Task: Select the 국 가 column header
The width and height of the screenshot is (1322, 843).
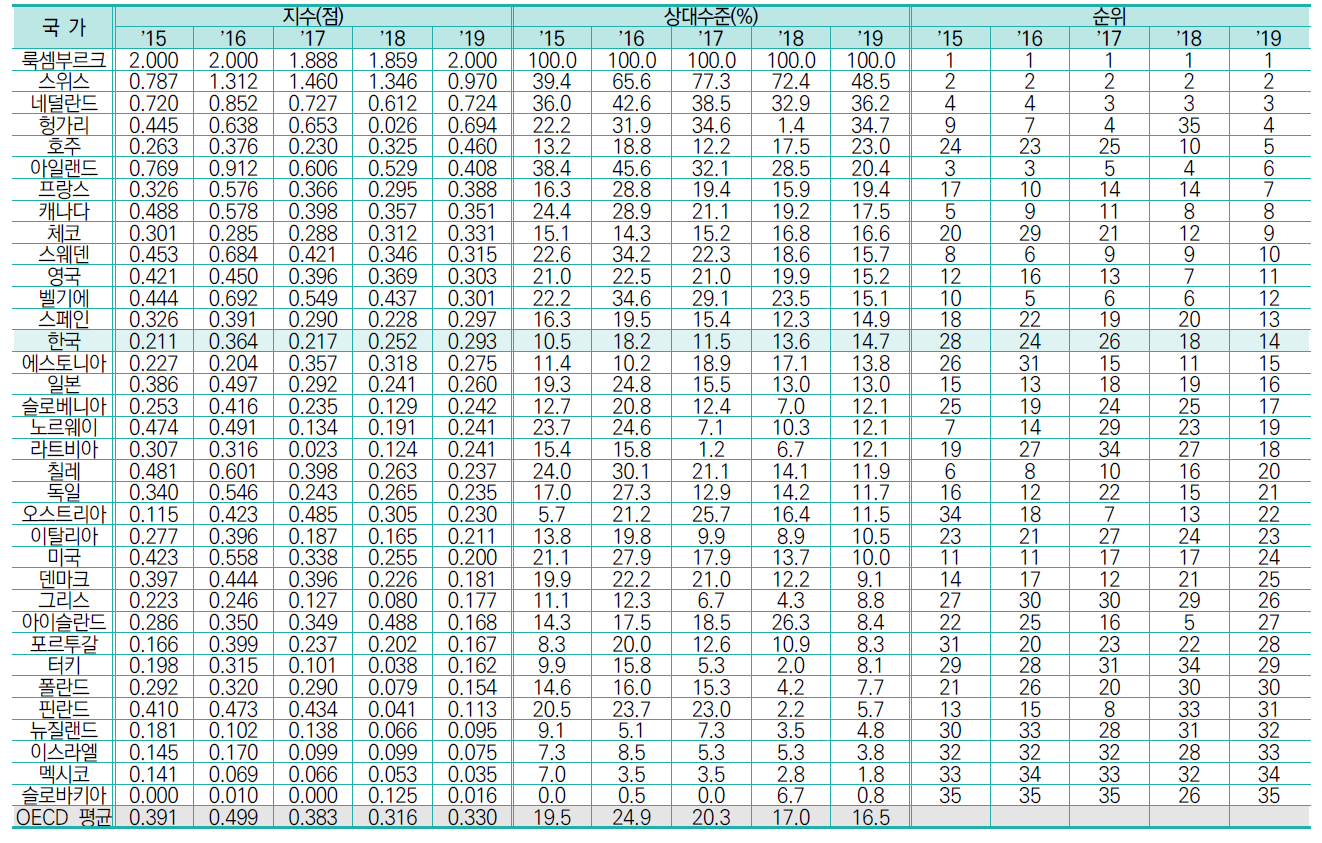Action: [62, 27]
